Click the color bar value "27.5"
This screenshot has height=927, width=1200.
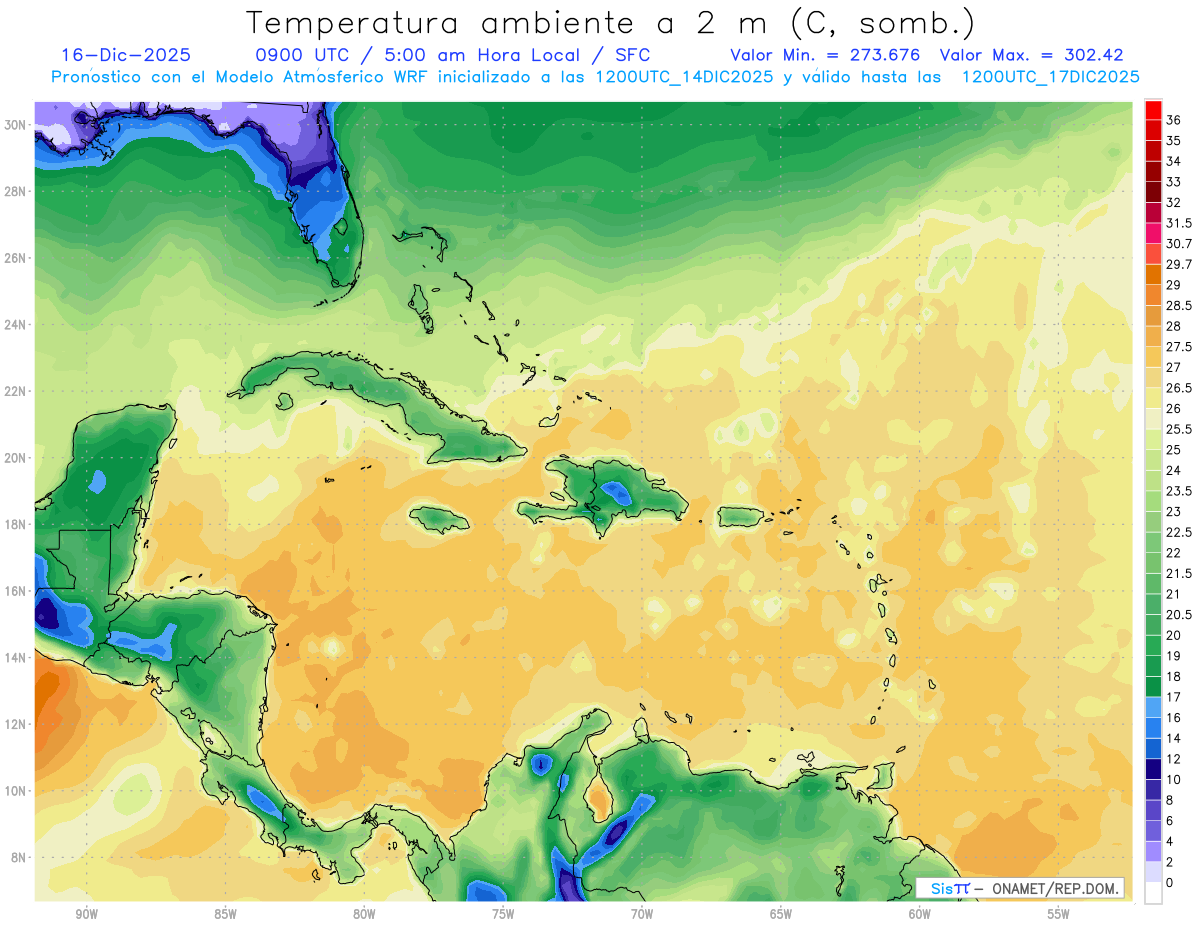[1179, 347]
